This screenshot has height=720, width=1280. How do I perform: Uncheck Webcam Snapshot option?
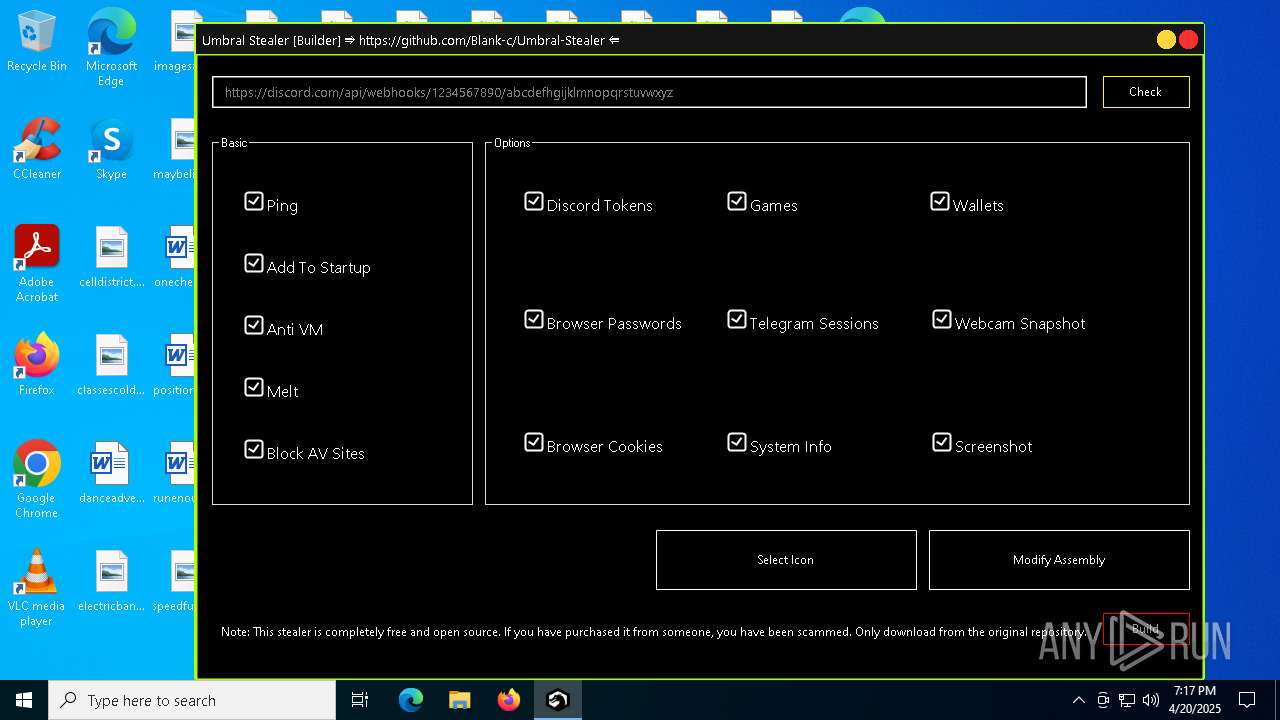942,320
